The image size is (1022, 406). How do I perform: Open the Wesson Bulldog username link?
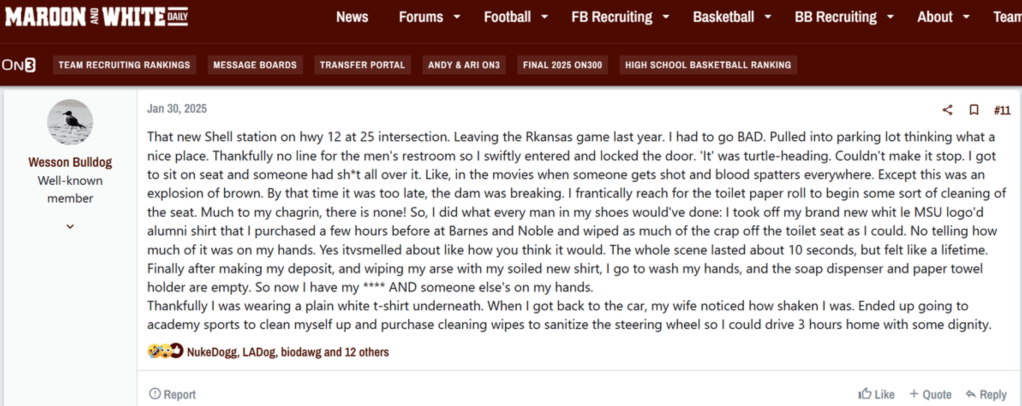coord(69,163)
